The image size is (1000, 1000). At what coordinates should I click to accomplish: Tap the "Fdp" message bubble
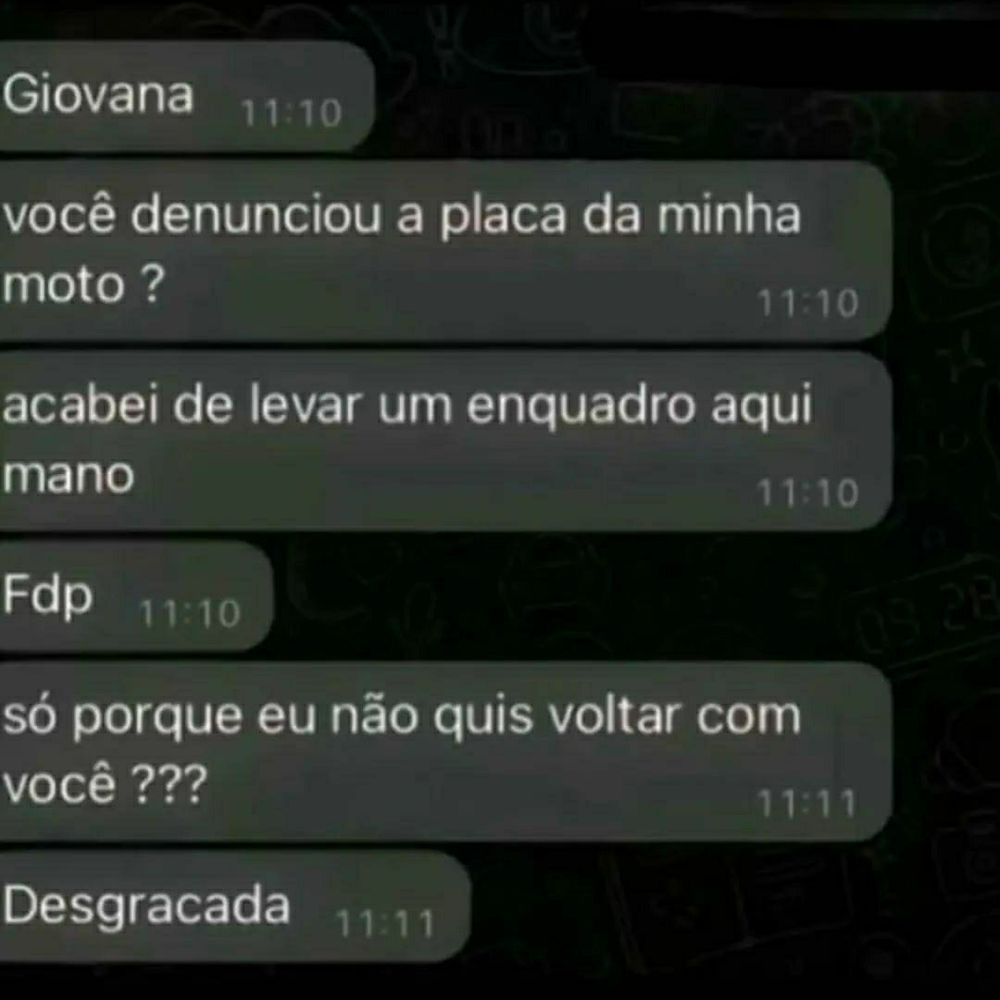point(136,596)
